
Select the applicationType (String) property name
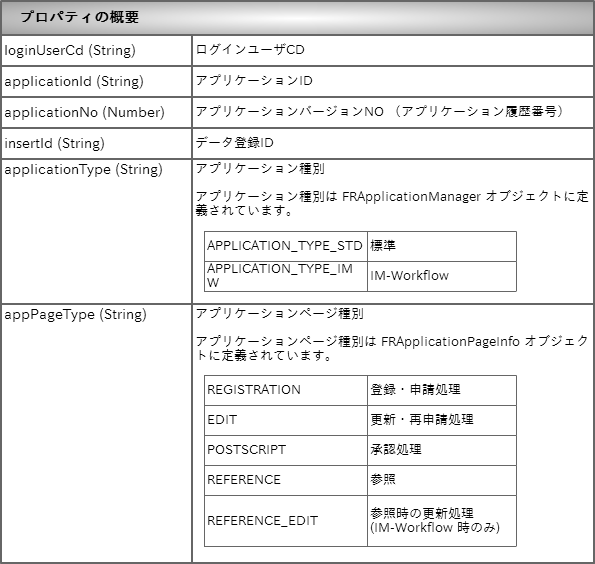pyautogui.click(x=83, y=170)
